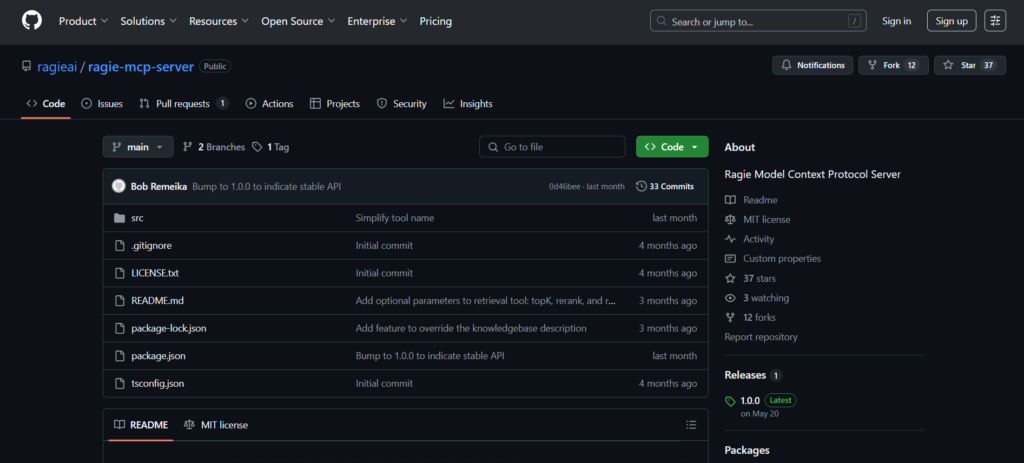The width and height of the screenshot is (1024, 463).
Task: Click the package.json file icon
Action: click(119, 356)
